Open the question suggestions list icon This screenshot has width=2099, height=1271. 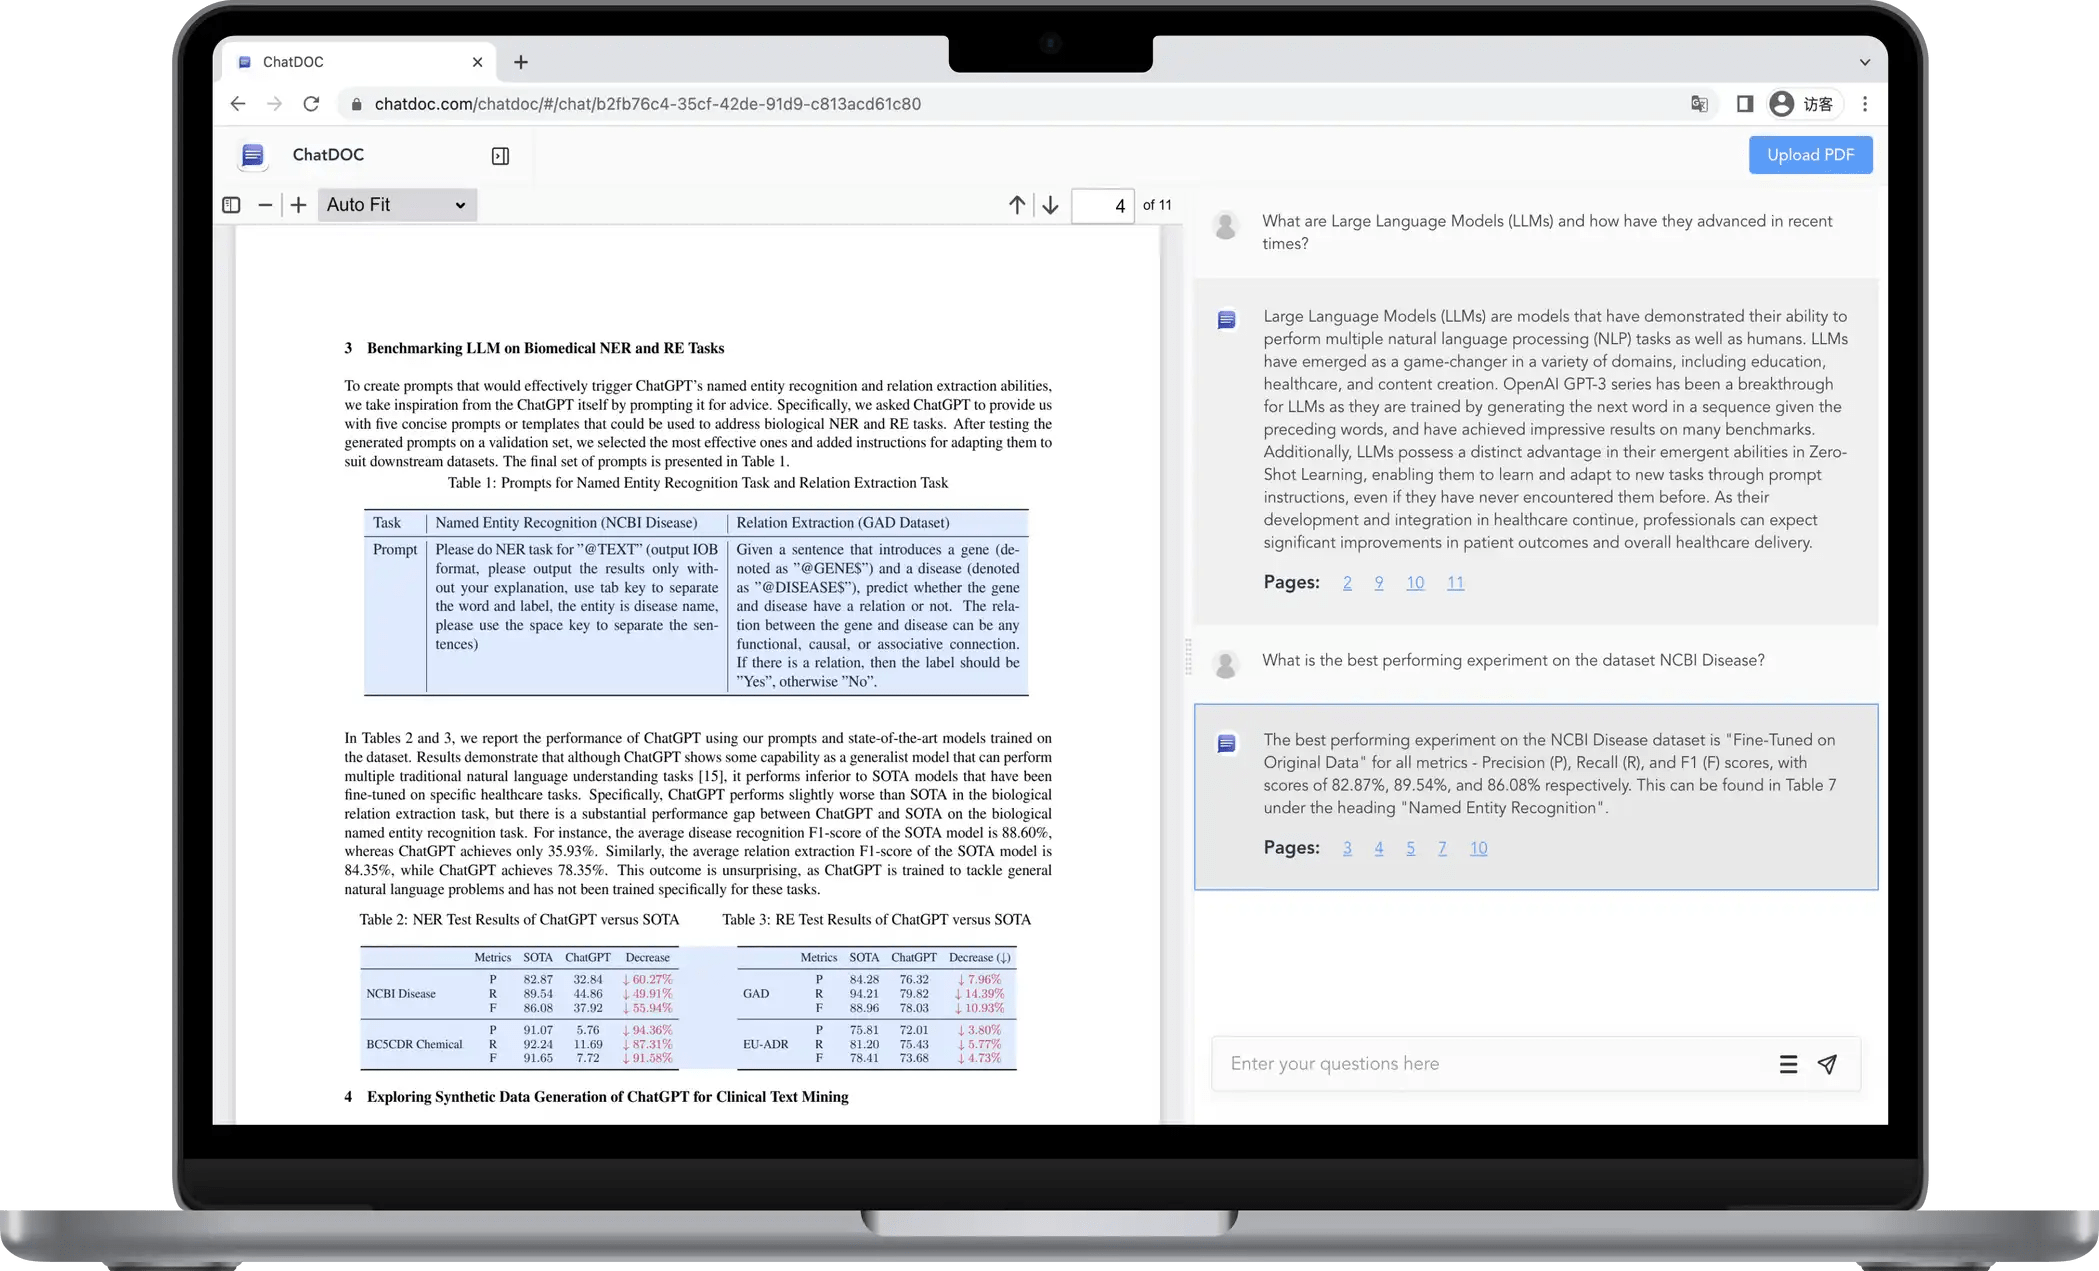(1788, 1064)
